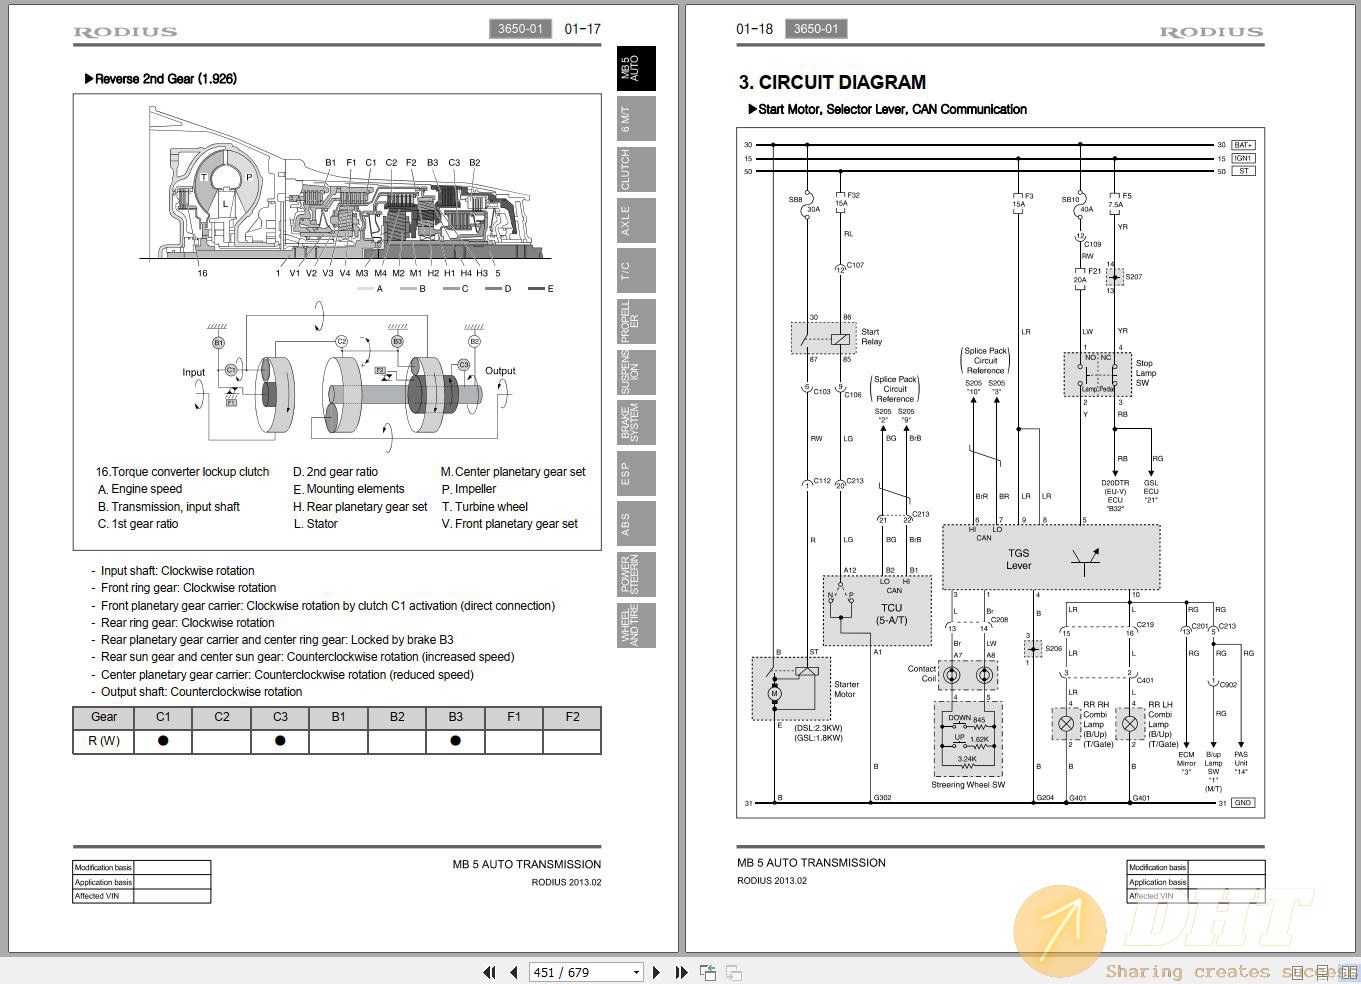This screenshot has width=1361, height=984.
Task: Open the ABS section tab
Action: coord(636,524)
